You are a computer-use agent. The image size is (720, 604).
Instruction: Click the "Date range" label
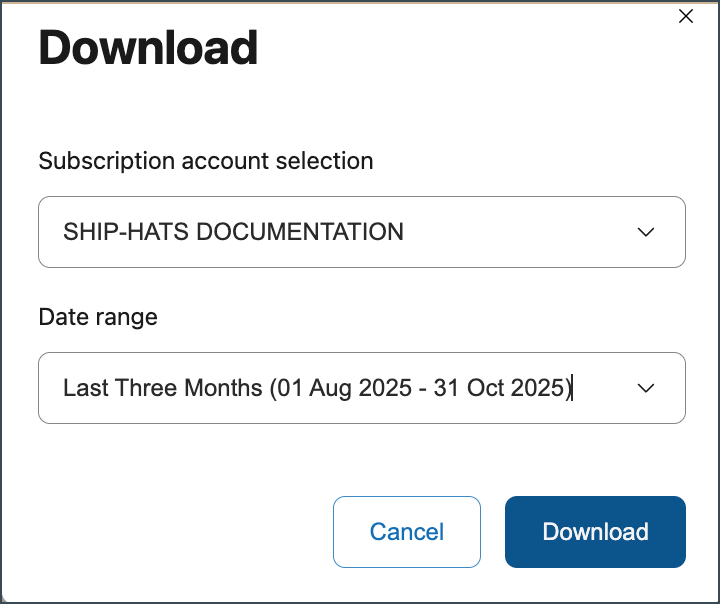pos(98,317)
